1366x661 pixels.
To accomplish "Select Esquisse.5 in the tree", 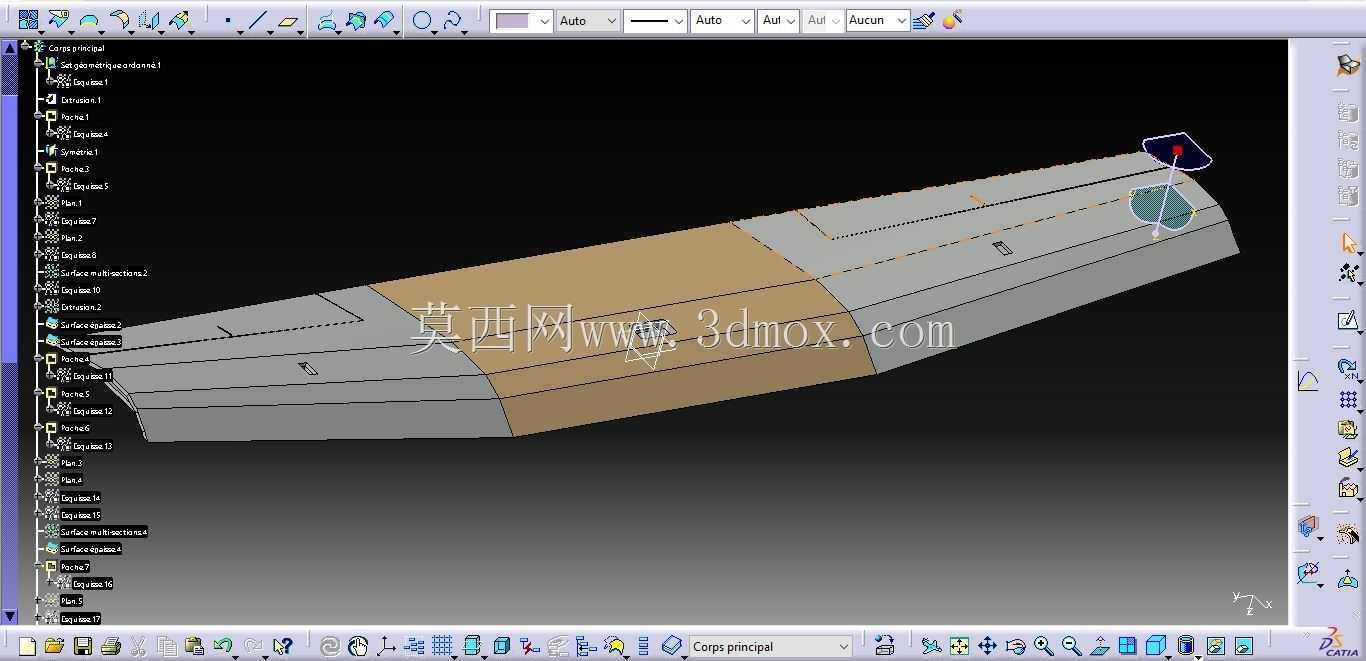I will [x=90, y=186].
